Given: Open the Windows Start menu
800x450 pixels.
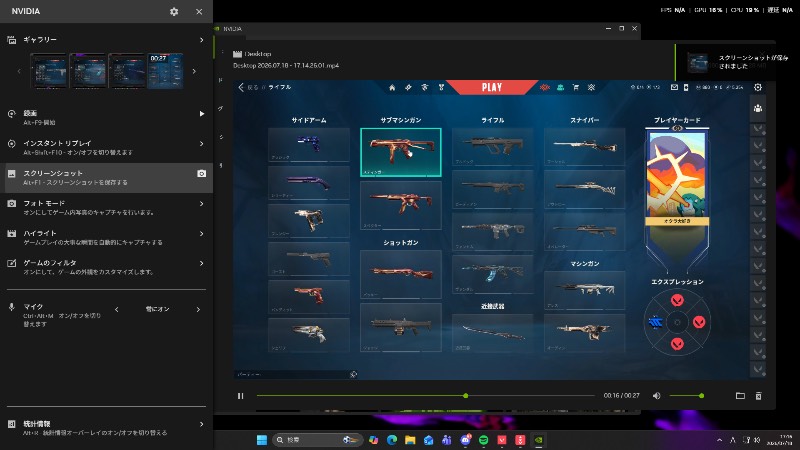Looking at the screenshot, I should point(262,440).
